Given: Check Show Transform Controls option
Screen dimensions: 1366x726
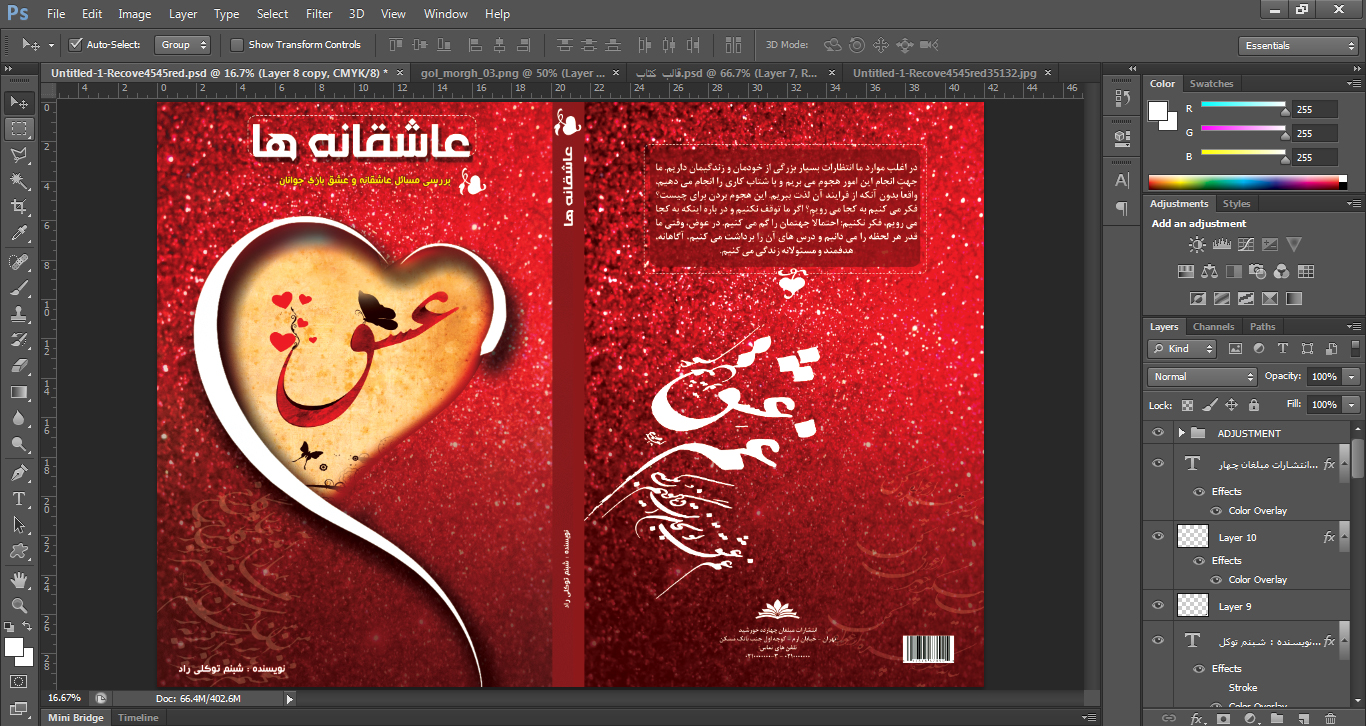Looking at the screenshot, I should 237,45.
